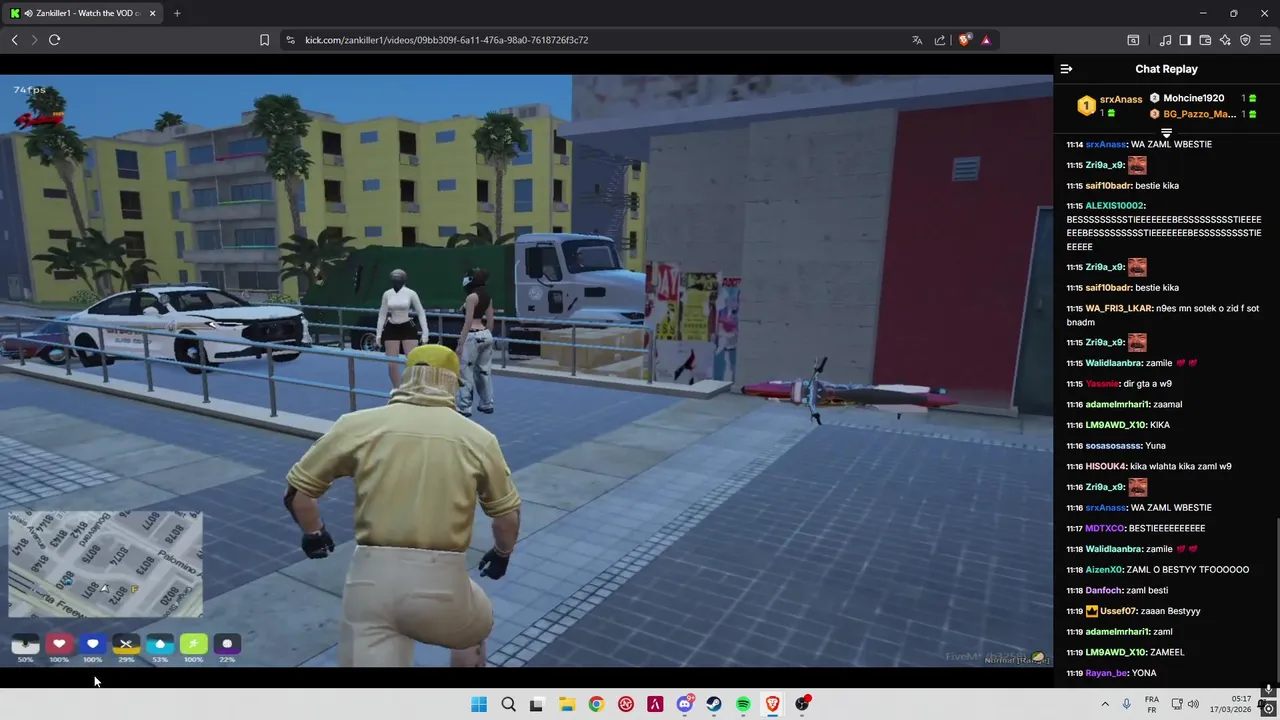Translate this page using the translate icon

pos(917,40)
